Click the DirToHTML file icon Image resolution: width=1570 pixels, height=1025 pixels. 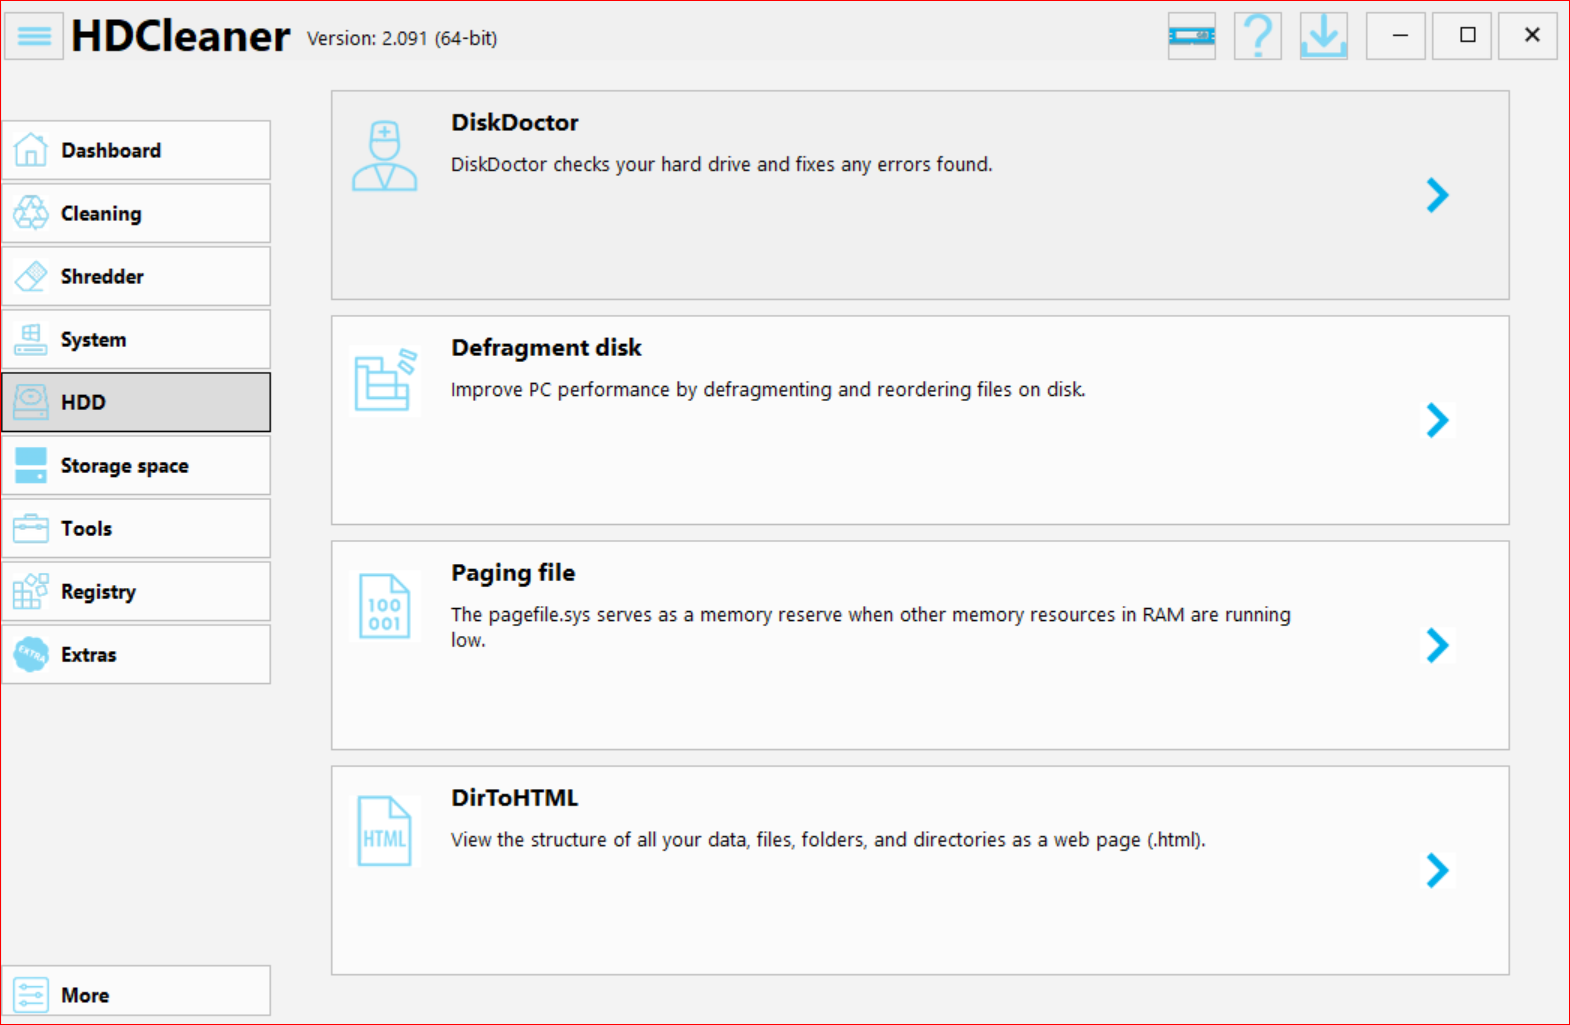tap(384, 831)
